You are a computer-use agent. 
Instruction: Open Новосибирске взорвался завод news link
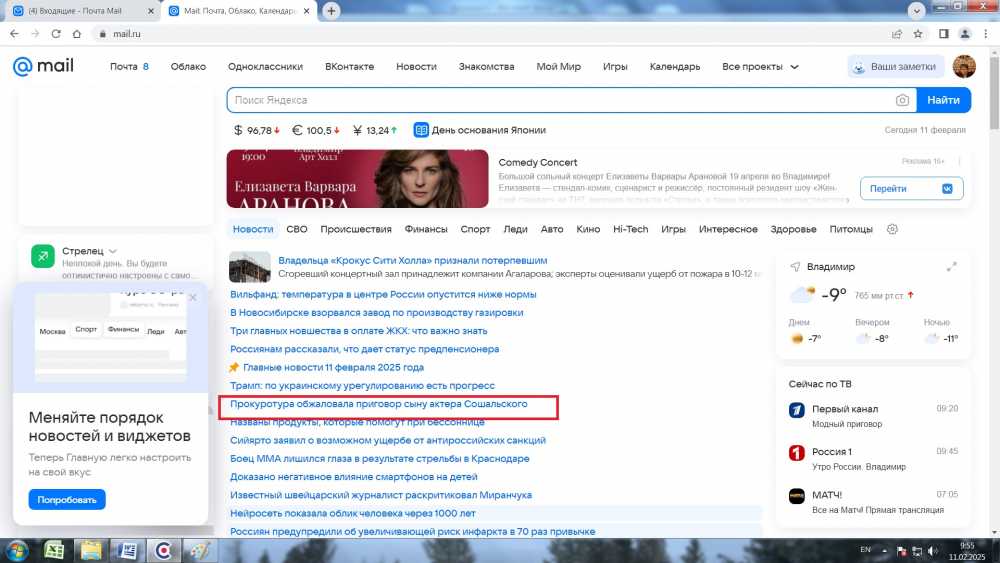pos(376,312)
